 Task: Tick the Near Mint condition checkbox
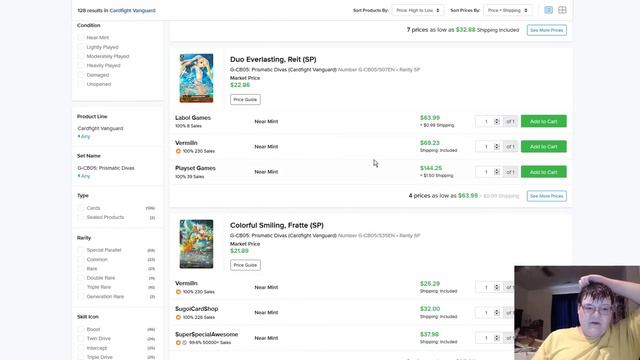(81, 38)
